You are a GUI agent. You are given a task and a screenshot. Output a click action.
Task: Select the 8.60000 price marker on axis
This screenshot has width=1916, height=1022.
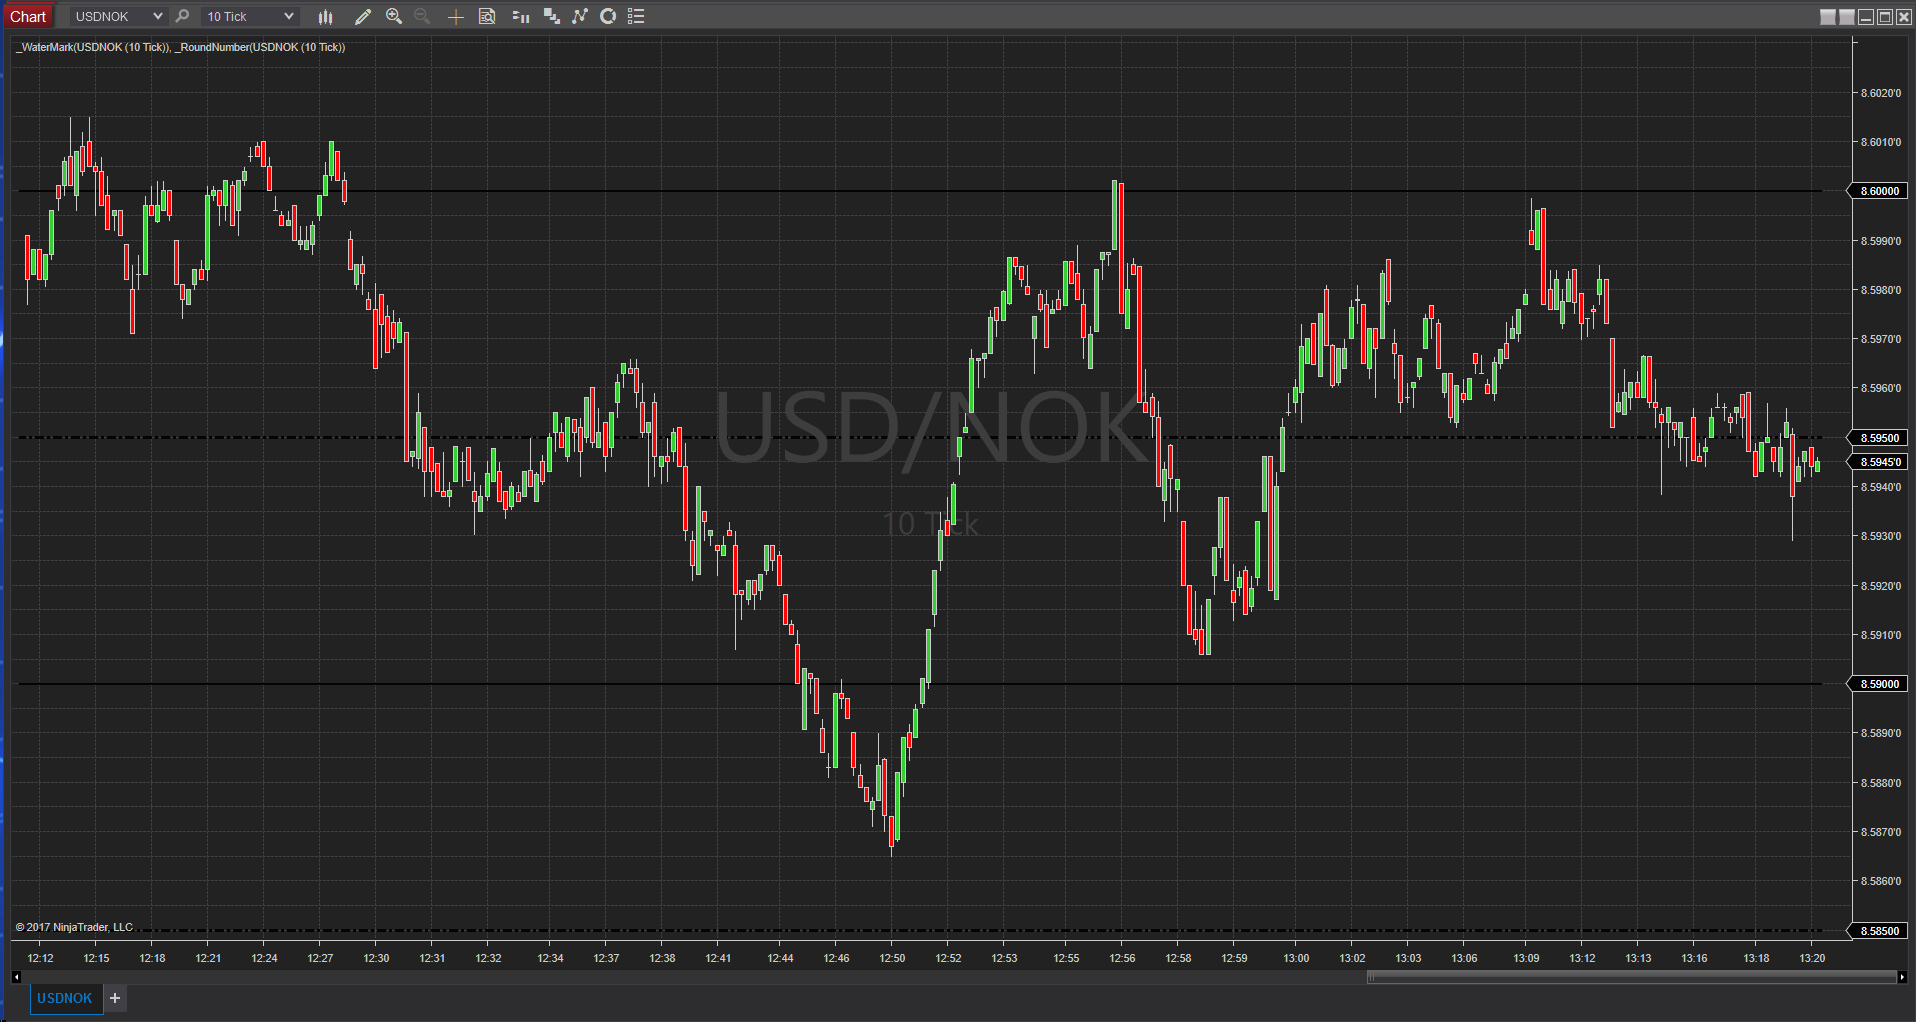[1880, 191]
